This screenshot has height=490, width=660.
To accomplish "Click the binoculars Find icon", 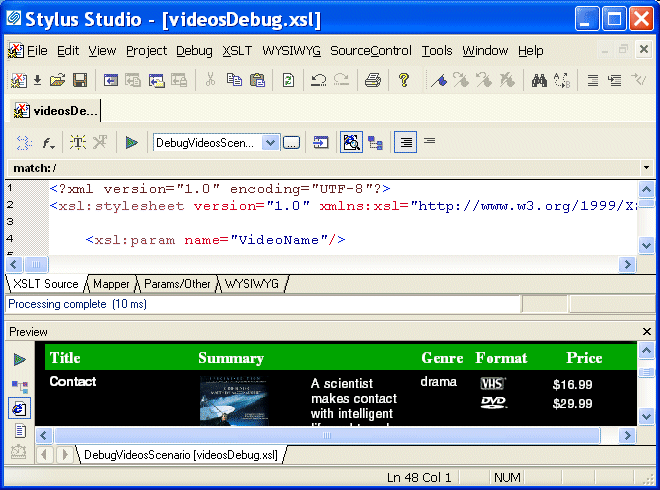I will [x=539, y=81].
